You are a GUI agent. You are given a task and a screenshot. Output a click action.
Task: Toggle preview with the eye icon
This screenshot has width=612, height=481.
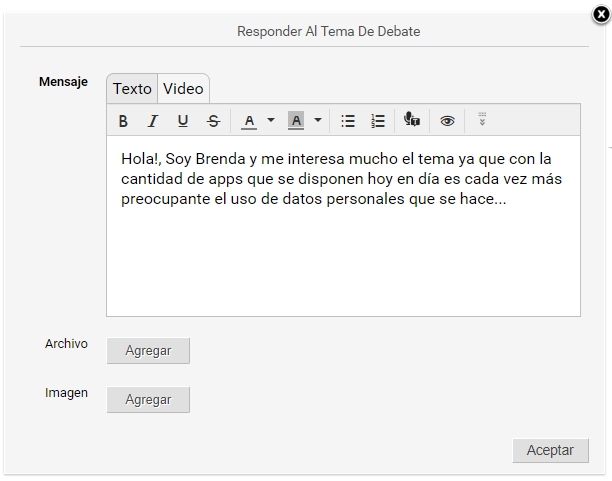click(x=447, y=121)
